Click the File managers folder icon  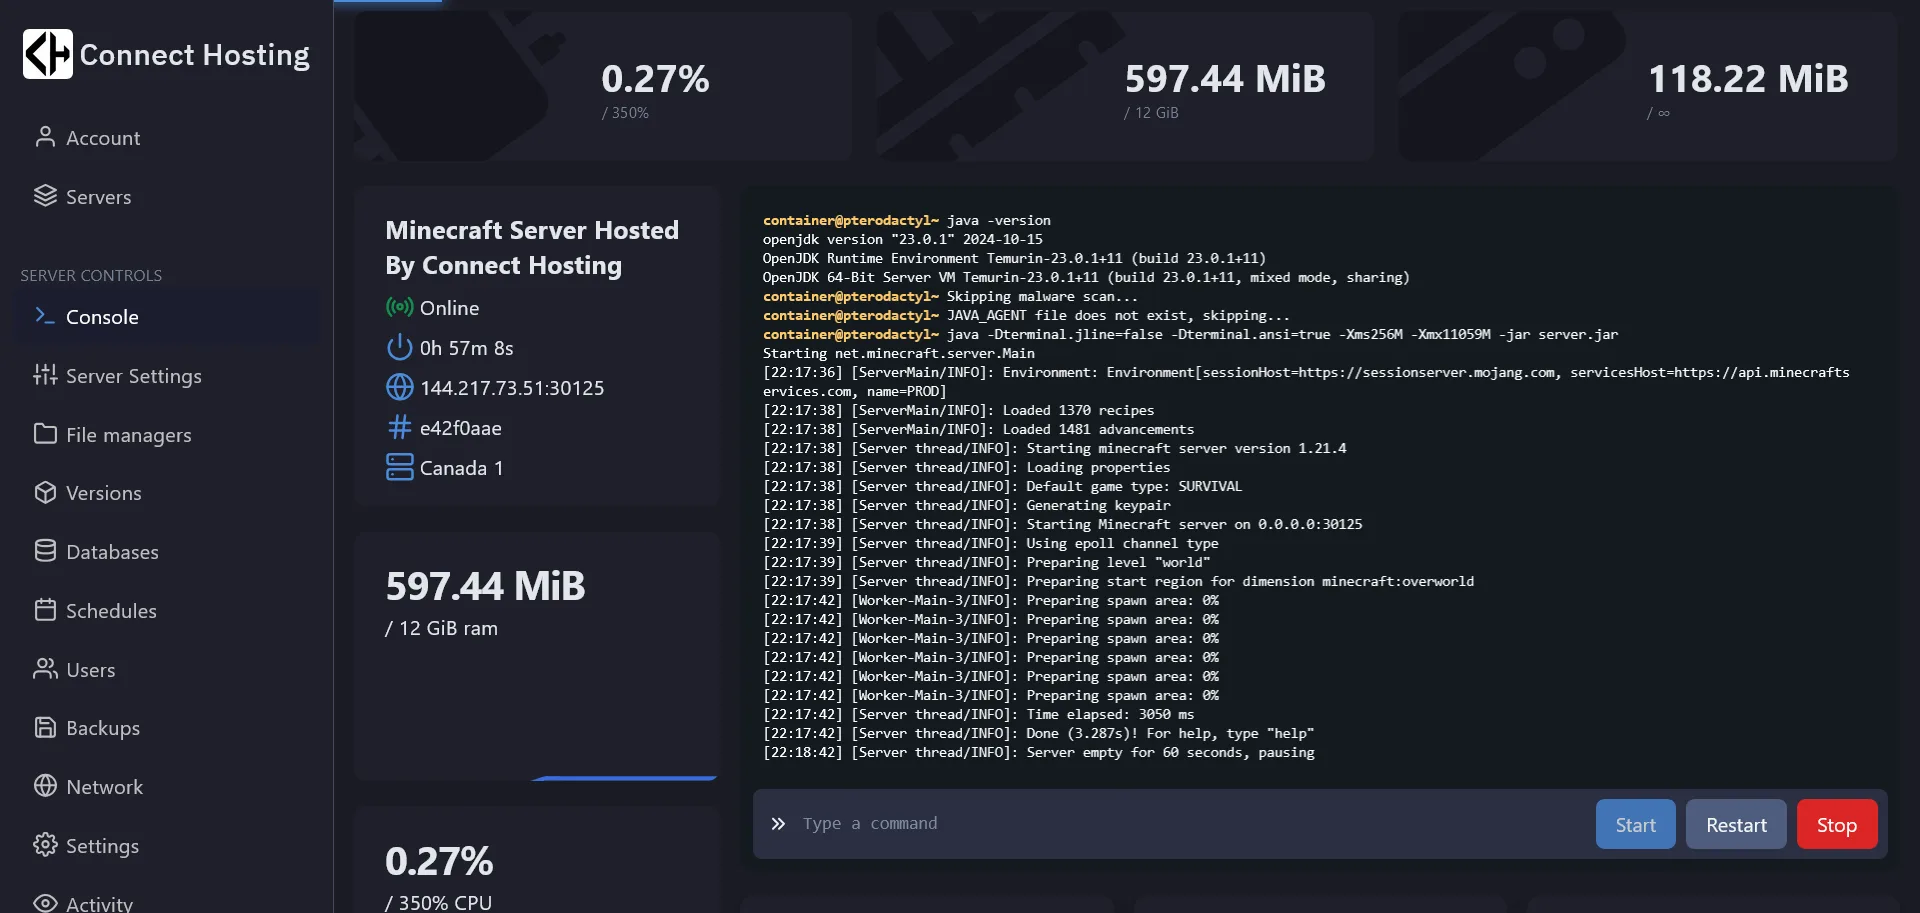(x=45, y=434)
